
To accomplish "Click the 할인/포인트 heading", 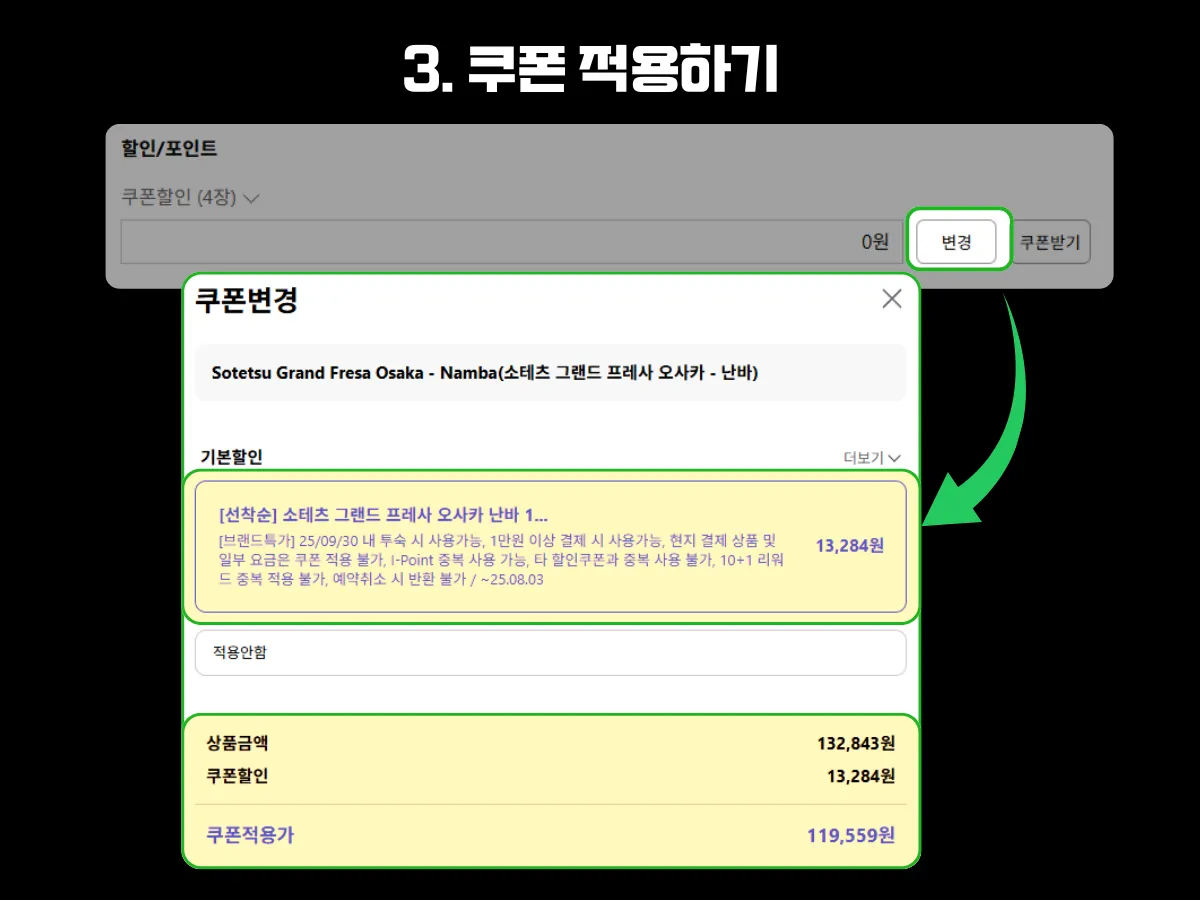I will (x=169, y=149).
